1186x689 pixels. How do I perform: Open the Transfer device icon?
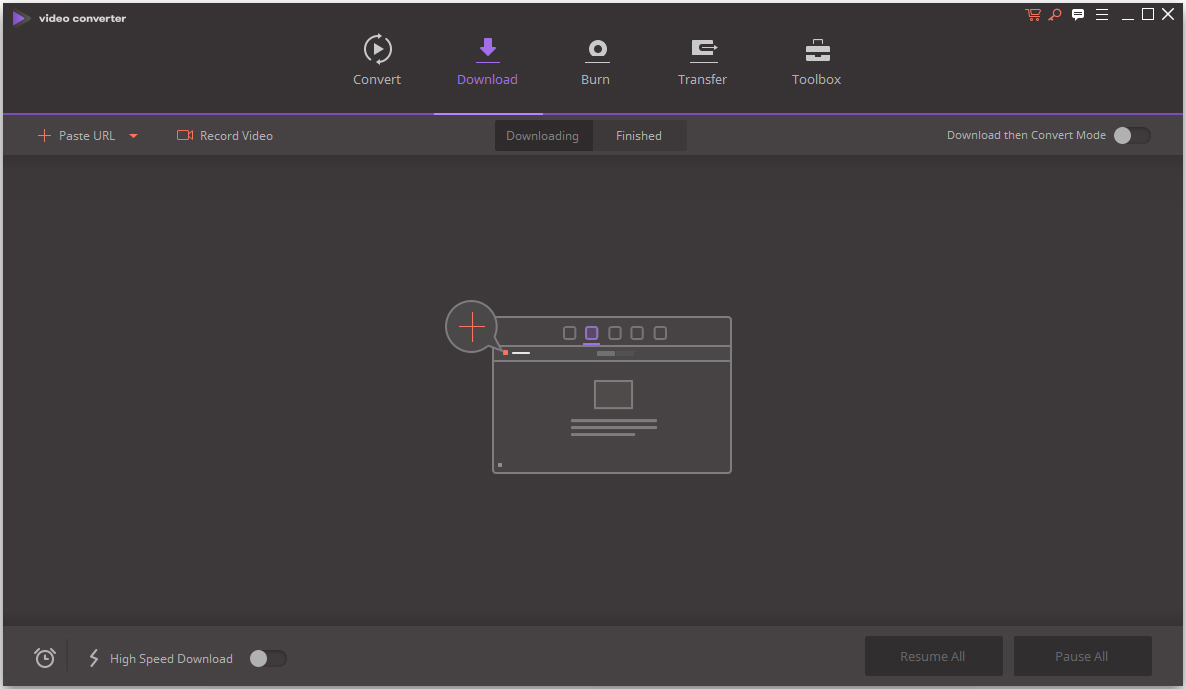click(704, 51)
